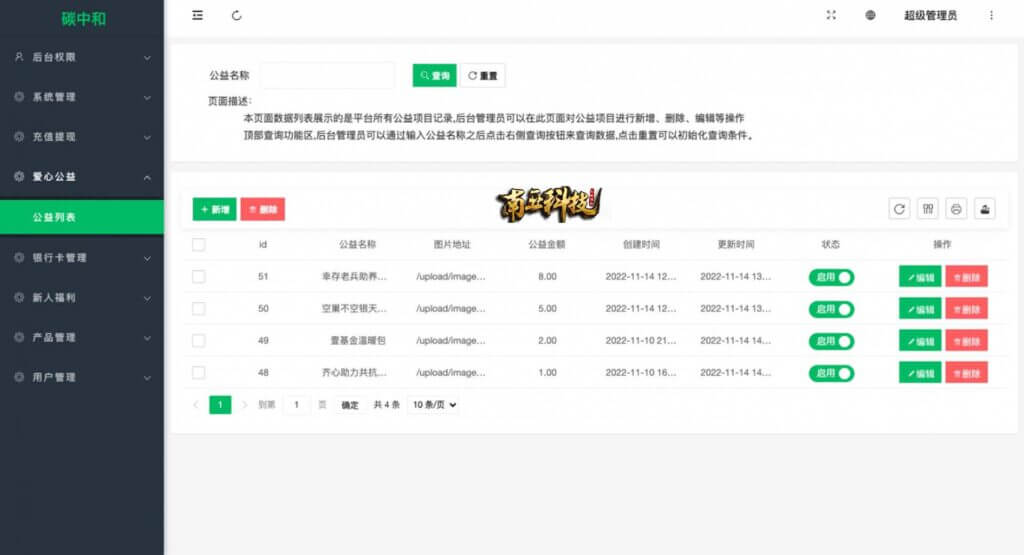Delete the row with id 50
This screenshot has height=555, width=1024.
967,309
